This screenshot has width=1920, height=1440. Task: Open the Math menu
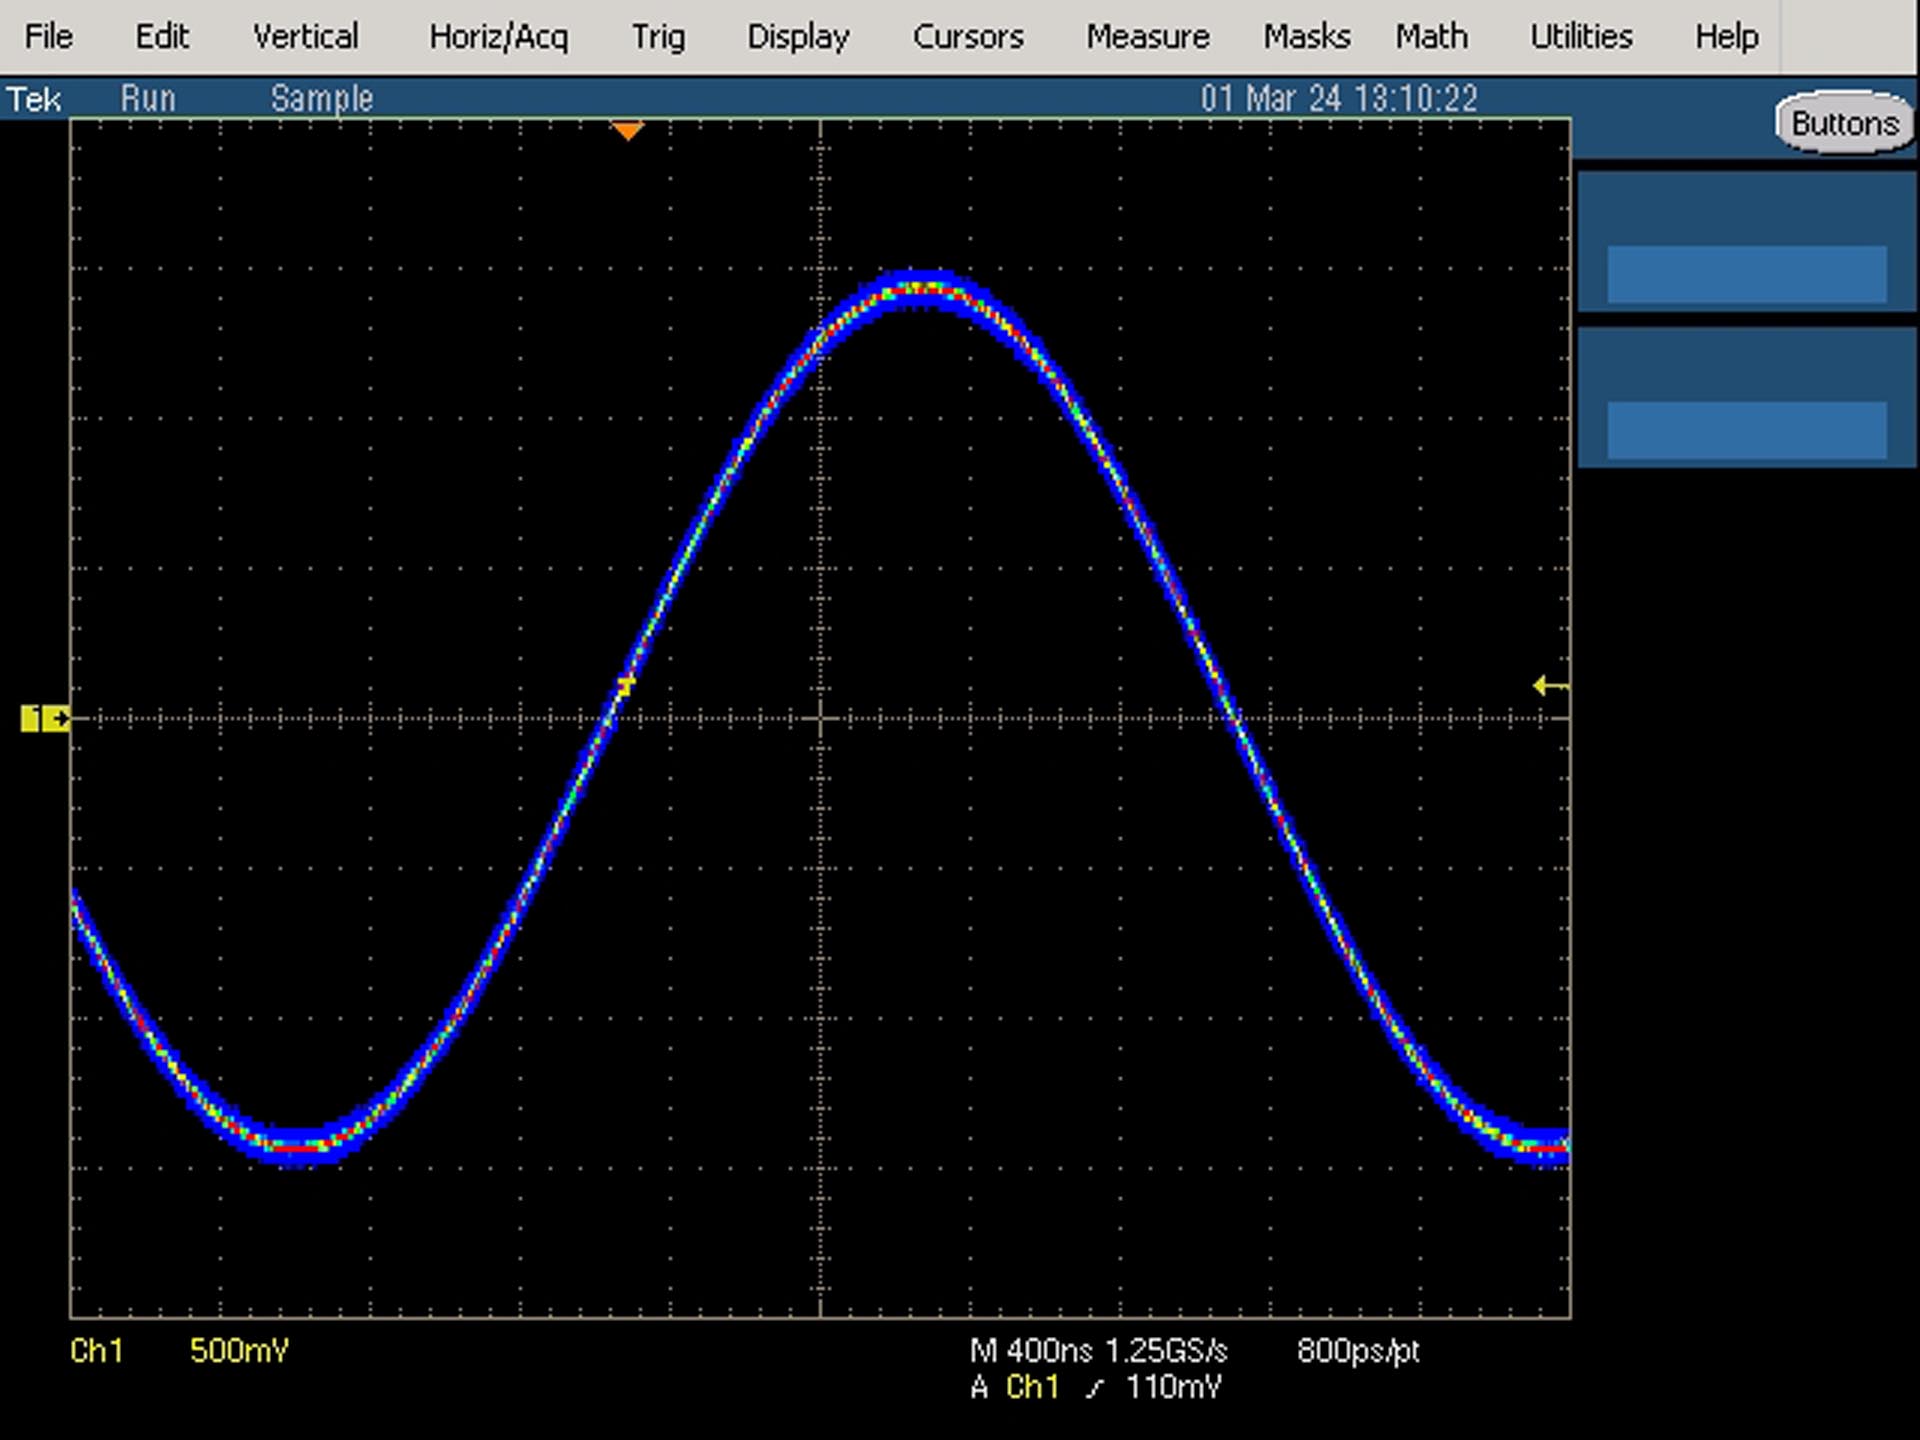coord(1431,37)
